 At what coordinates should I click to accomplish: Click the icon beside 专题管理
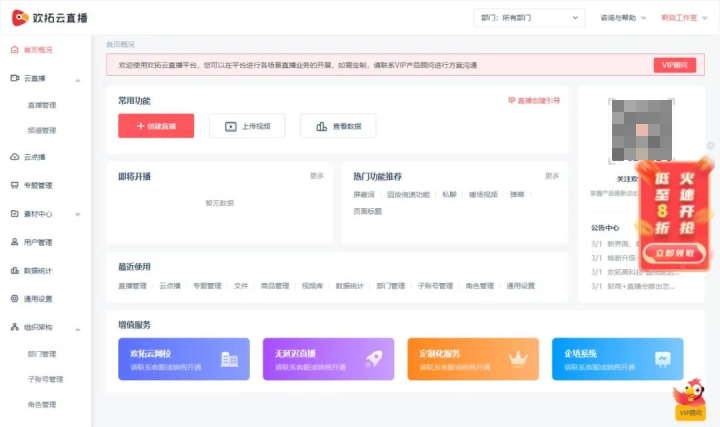(15, 185)
